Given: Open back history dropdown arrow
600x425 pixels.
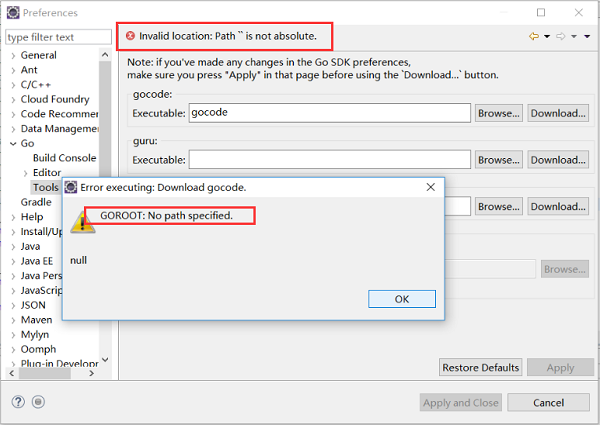Looking at the screenshot, I should pyautogui.click(x=547, y=36).
